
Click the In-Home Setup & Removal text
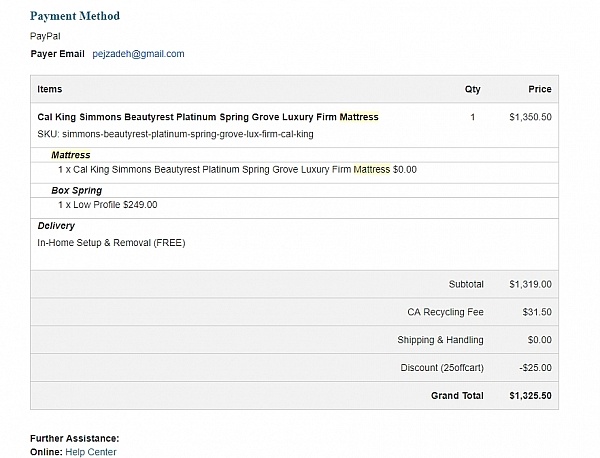(x=111, y=243)
